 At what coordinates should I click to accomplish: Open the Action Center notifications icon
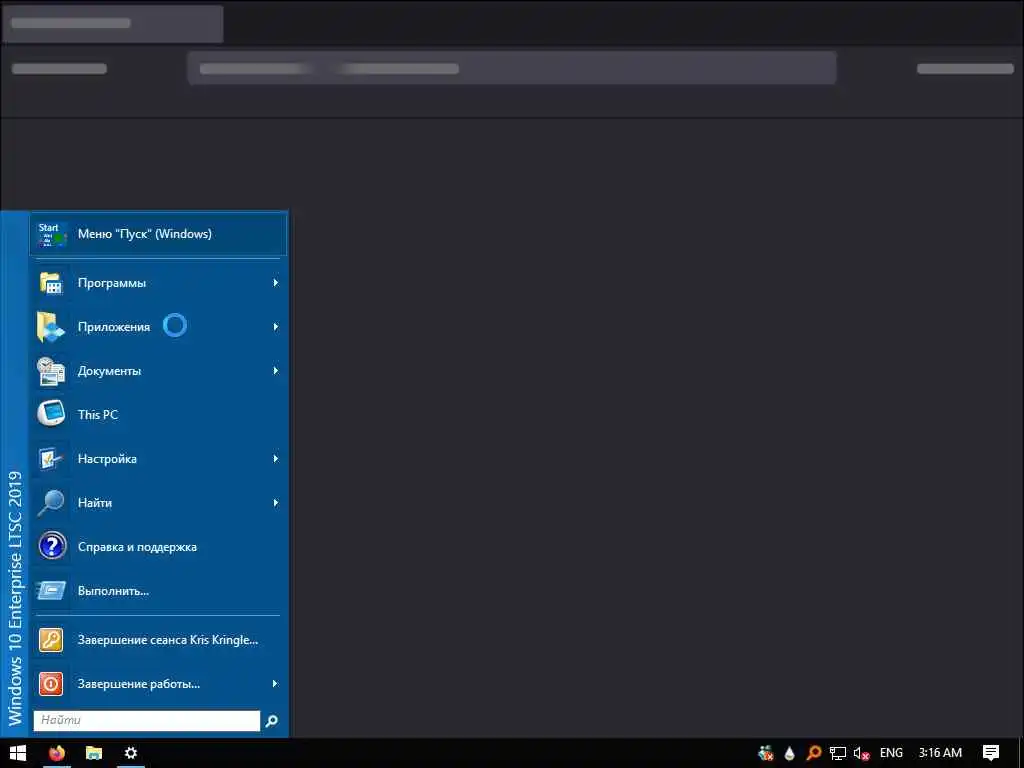tap(991, 753)
